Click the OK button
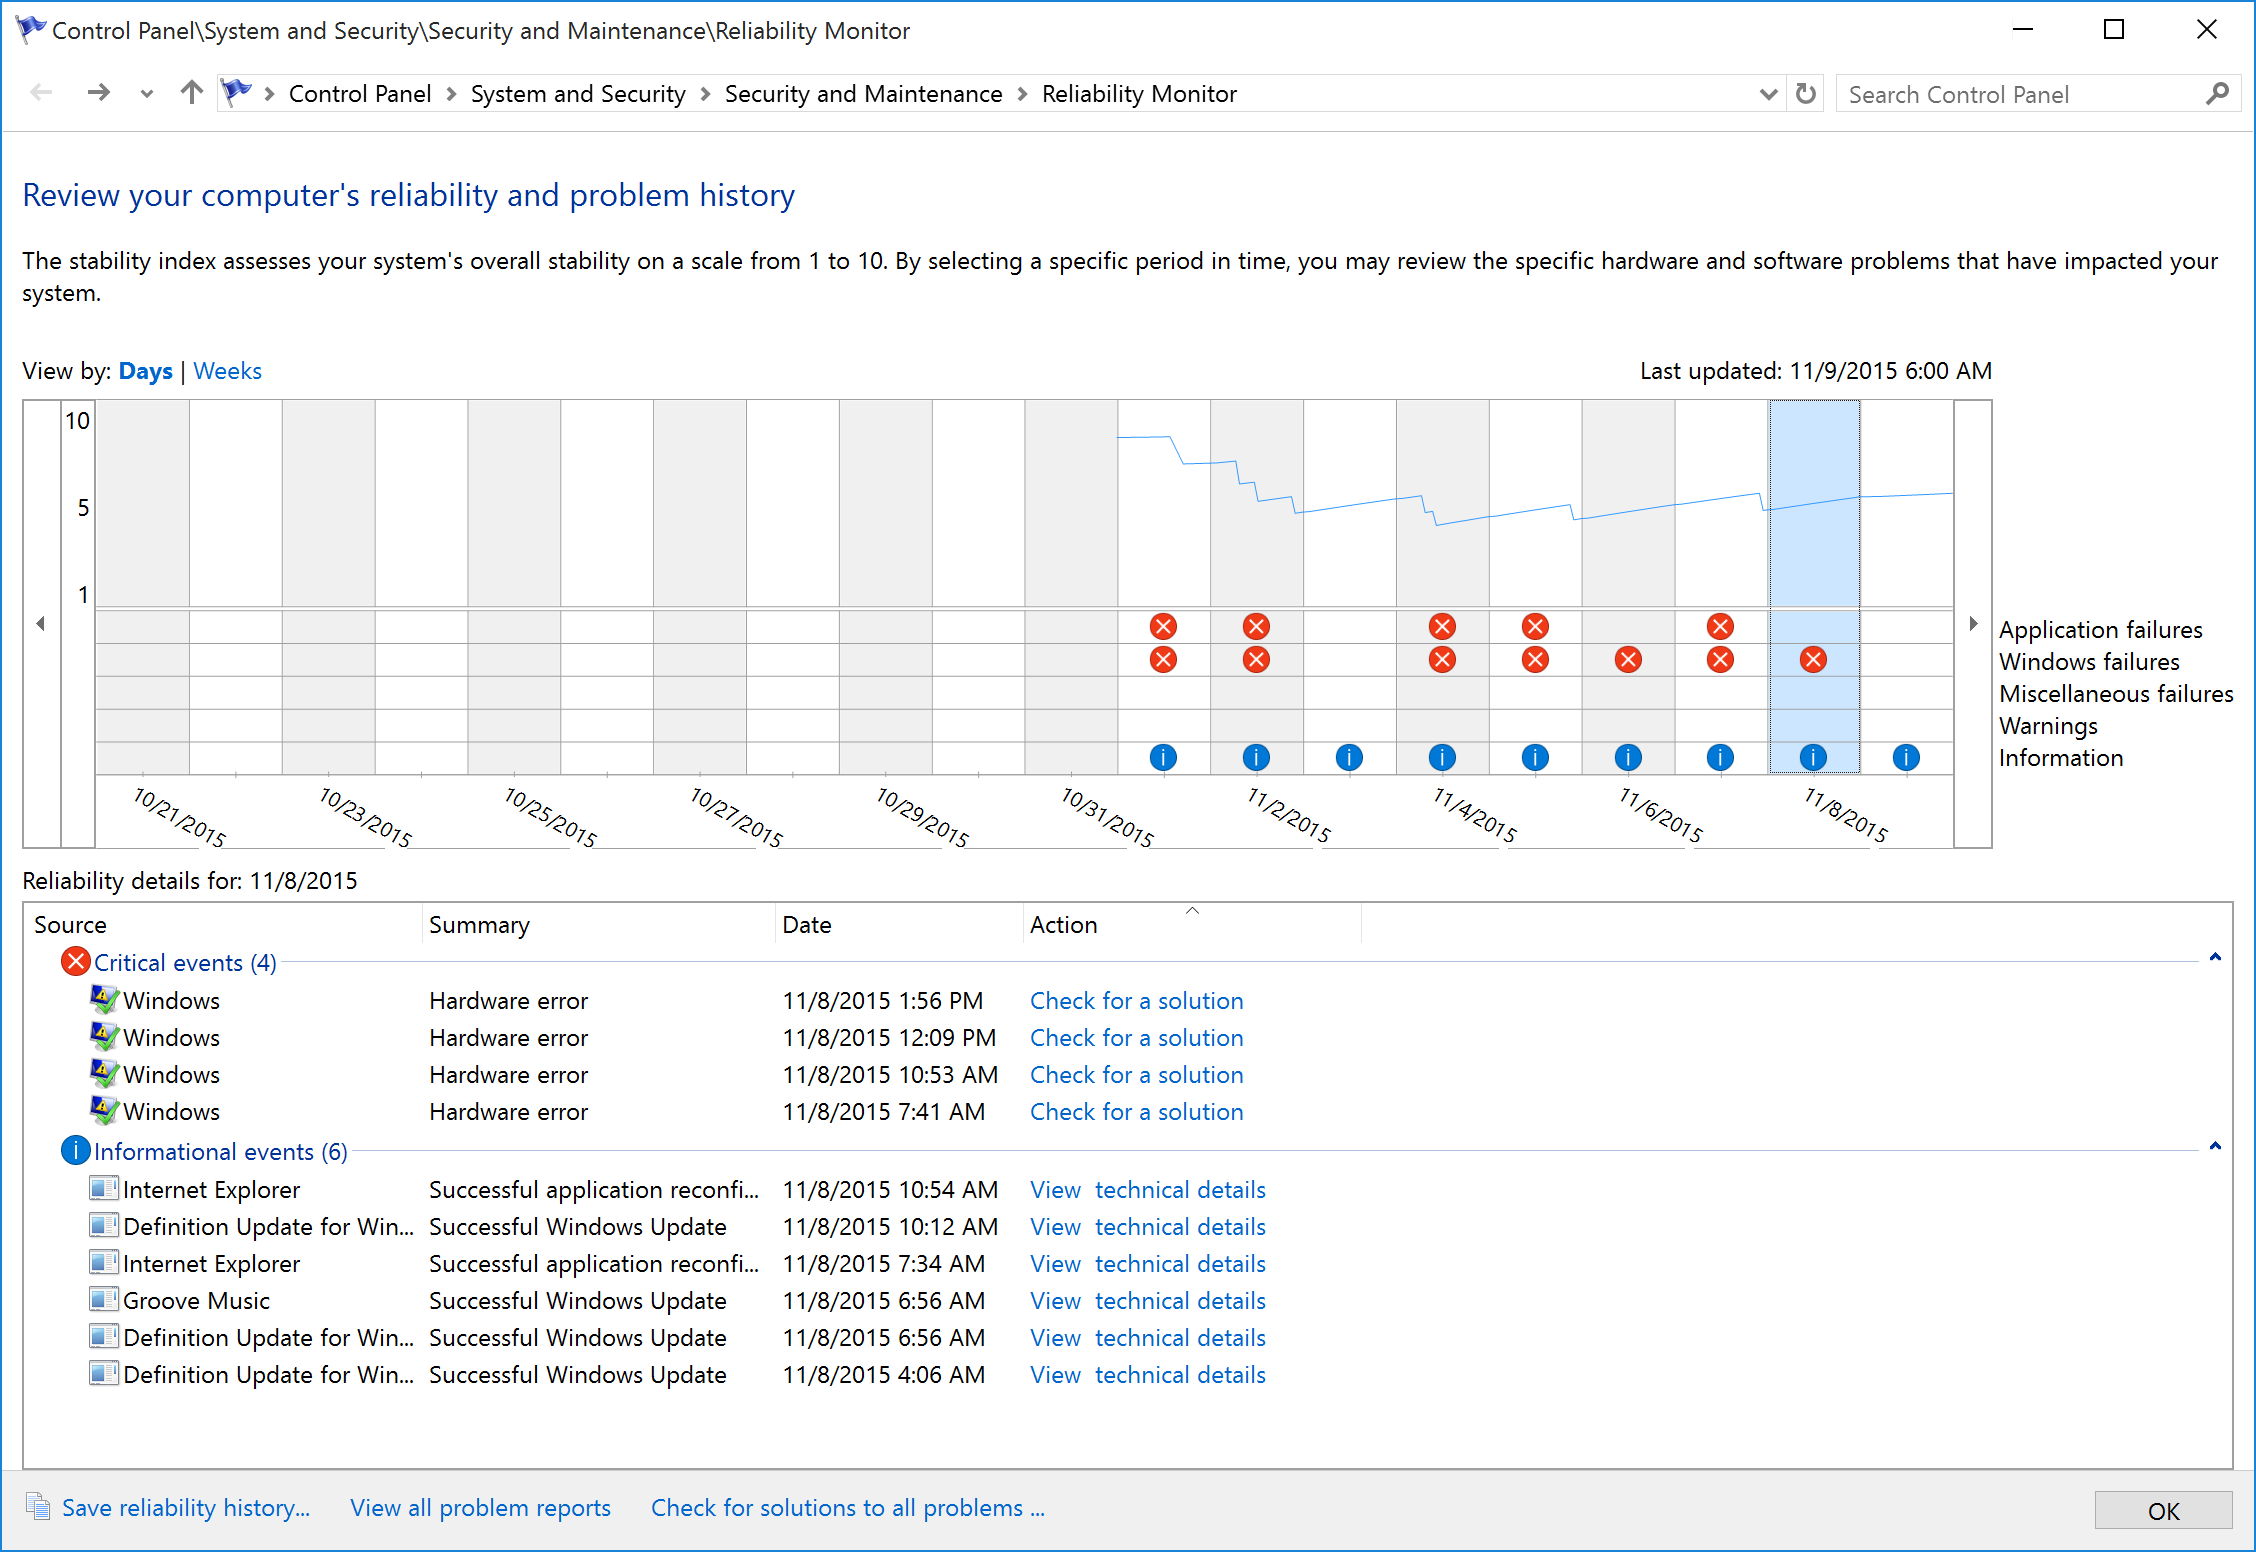 click(2162, 1510)
